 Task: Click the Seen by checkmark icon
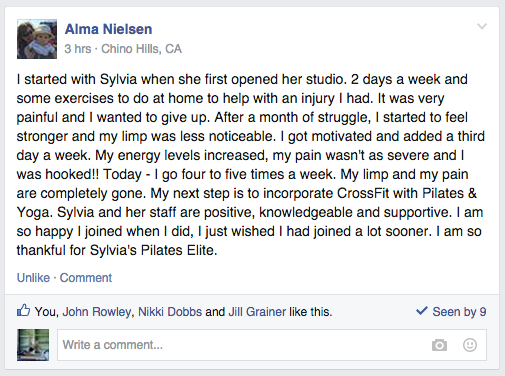coord(422,311)
